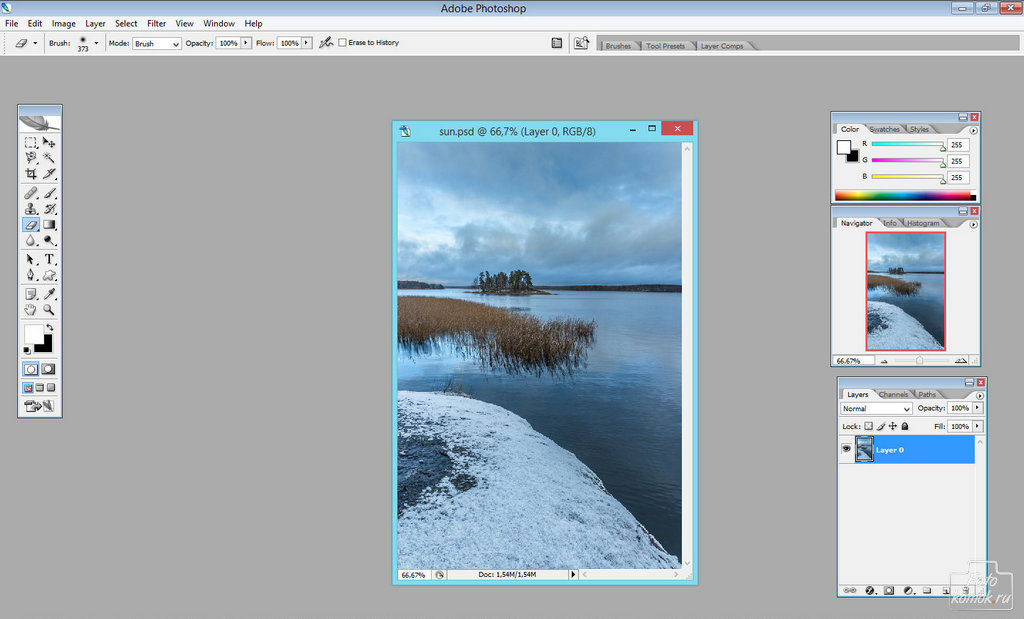Click Create adjustment layer button
Image resolution: width=1024 pixels, height=619 pixels.
tap(908, 590)
